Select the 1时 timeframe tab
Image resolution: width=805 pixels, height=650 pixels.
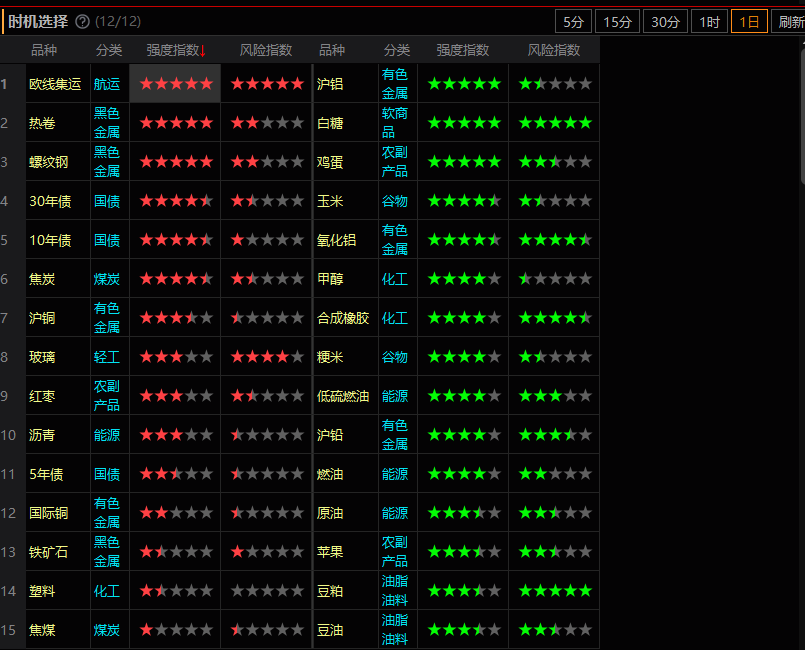click(710, 22)
